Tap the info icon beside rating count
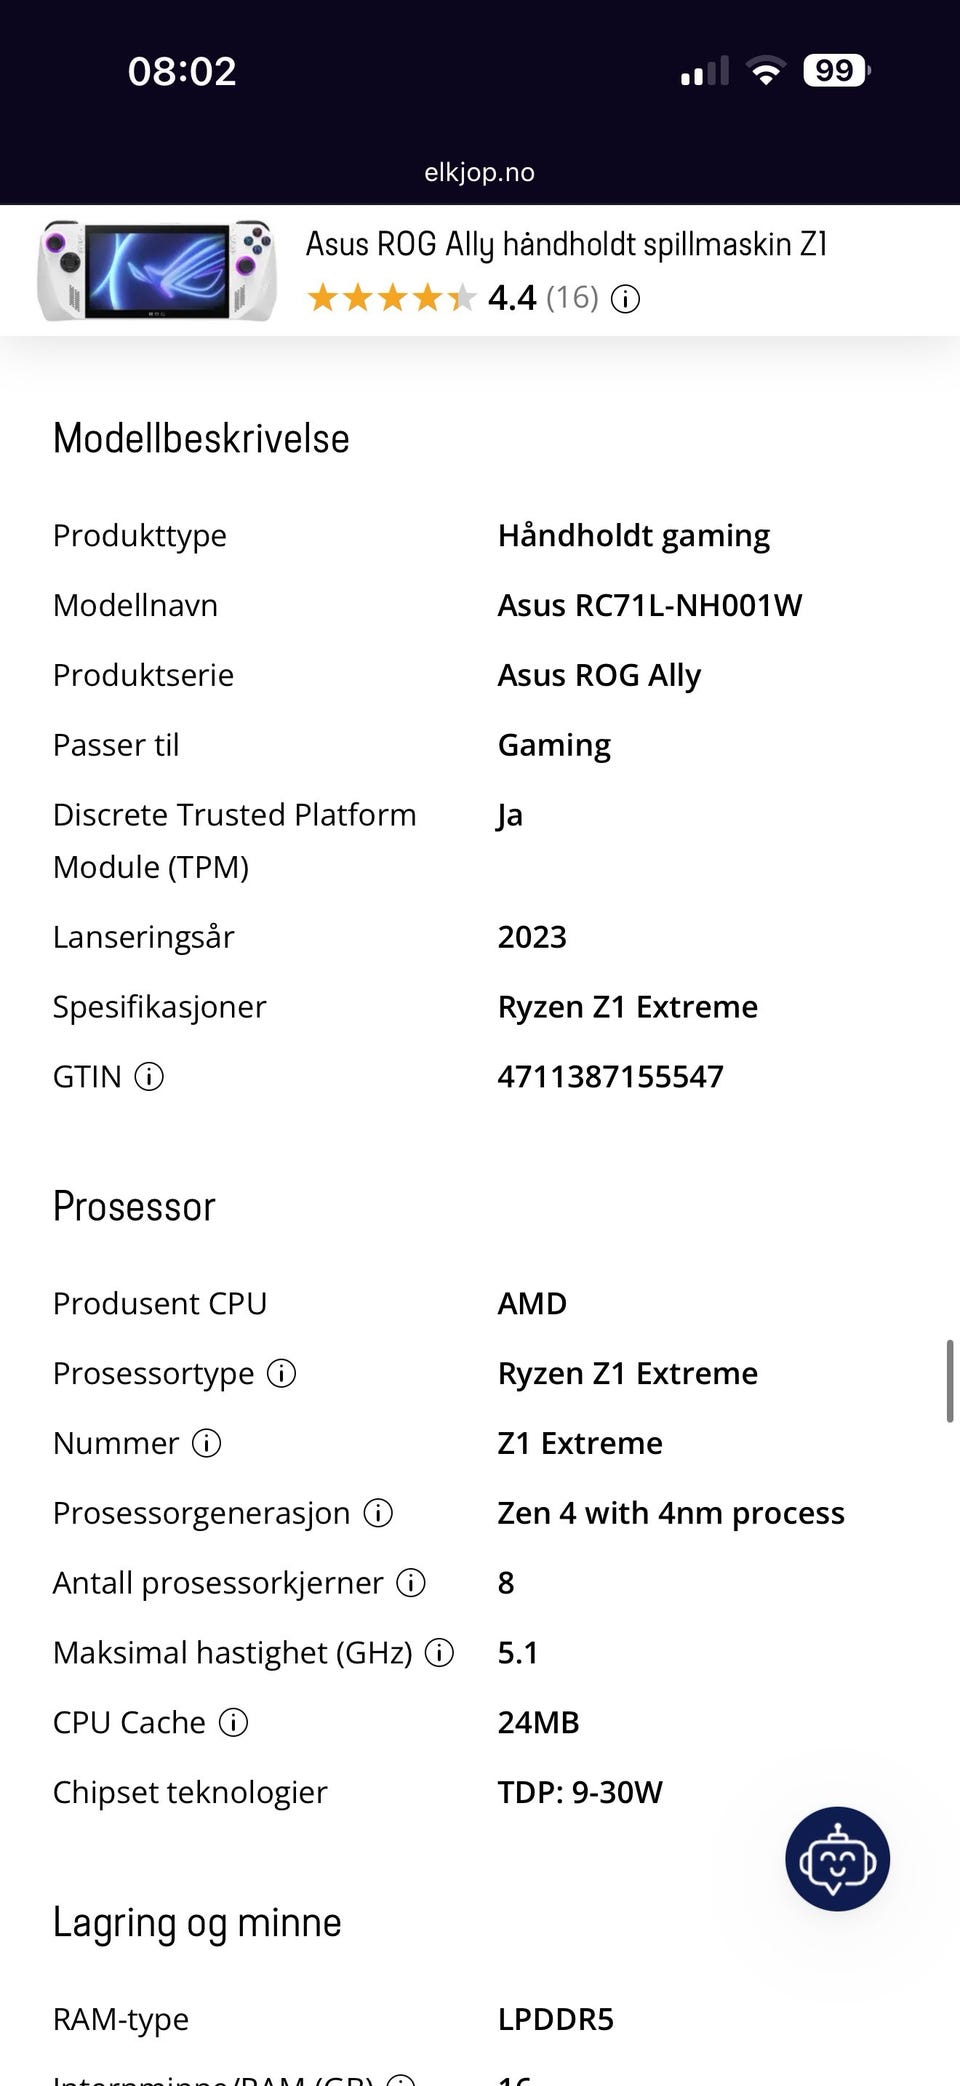The height and width of the screenshot is (2086, 960). click(x=625, y=298)
